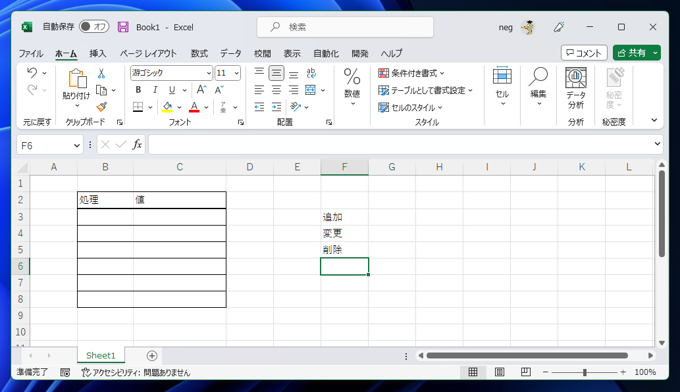Click the Undo arrow icon

click(x=32, y=72)
